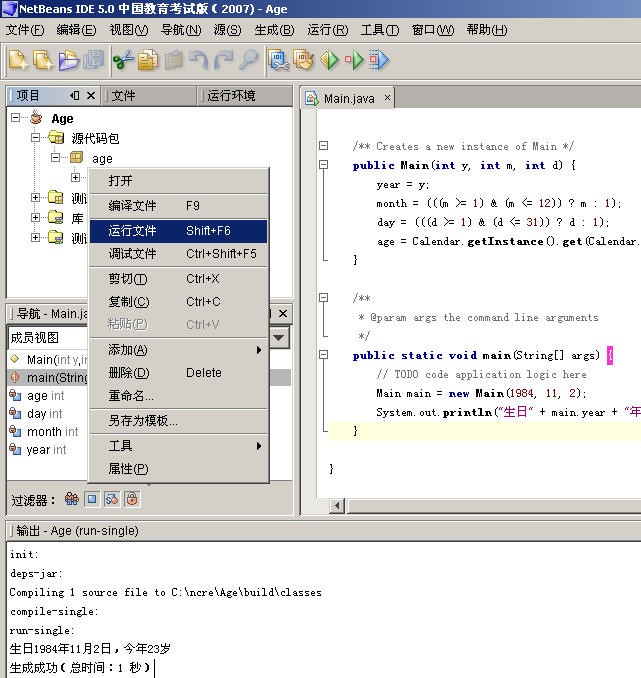Click the Age project coffee cup icon

pyautogui.click(x=36, y=118)
